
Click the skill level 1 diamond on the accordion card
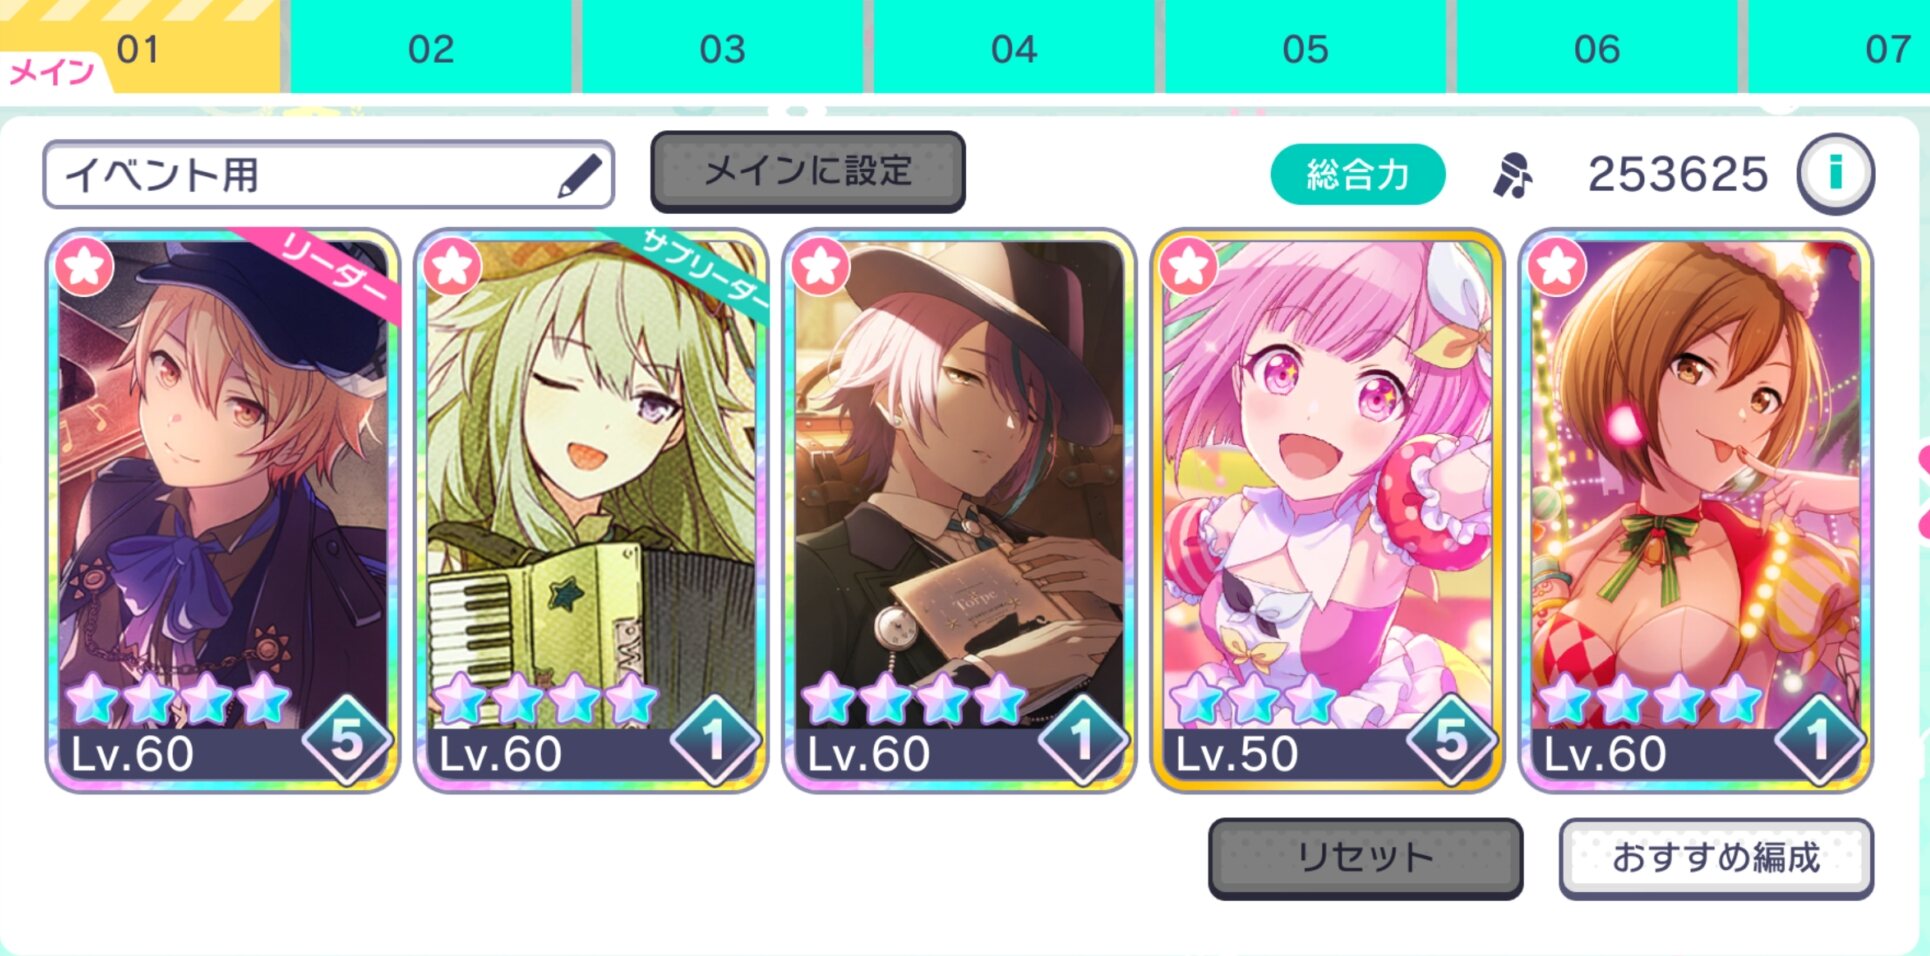[x=715, y=740]
